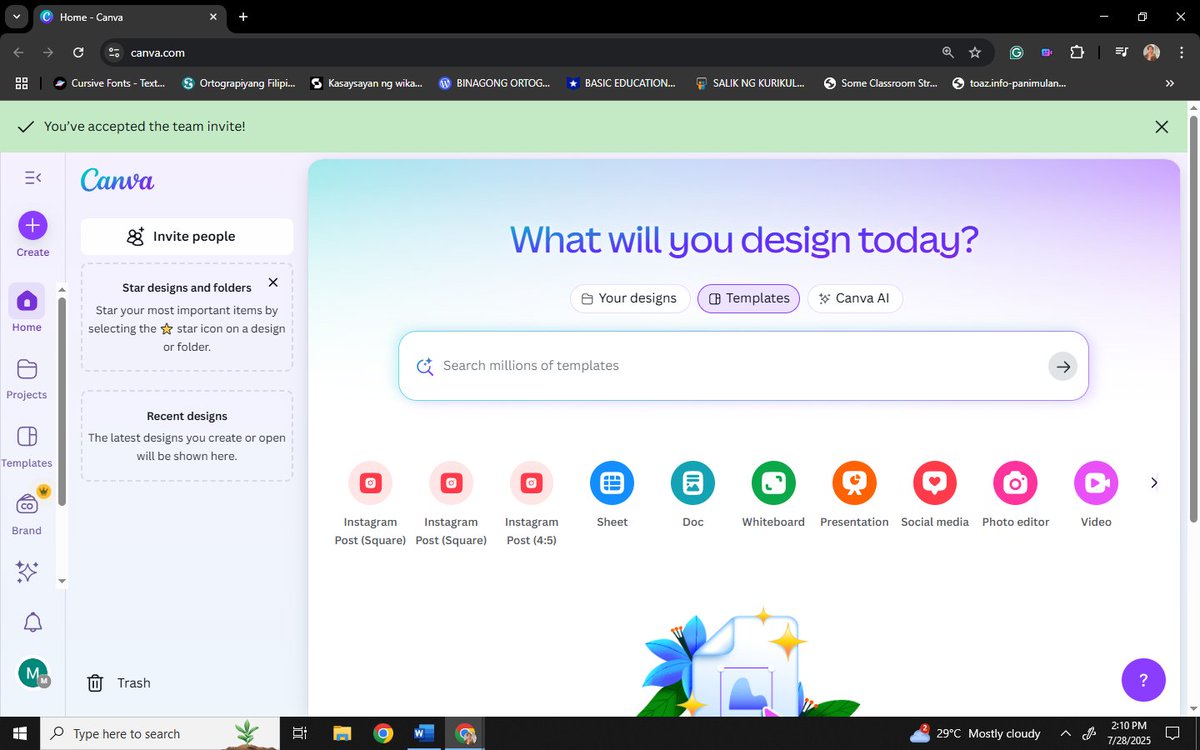The width and height of the screenshot is (1200, 750).
Task: Submit search with arrow button
Action: (1063, 366)
